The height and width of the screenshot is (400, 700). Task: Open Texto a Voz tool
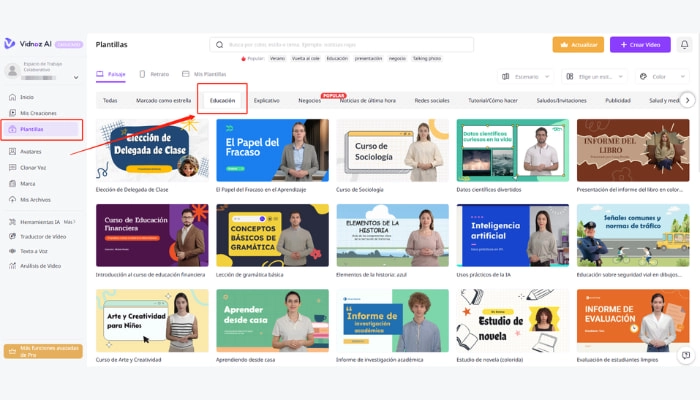[x=33, y=251]
